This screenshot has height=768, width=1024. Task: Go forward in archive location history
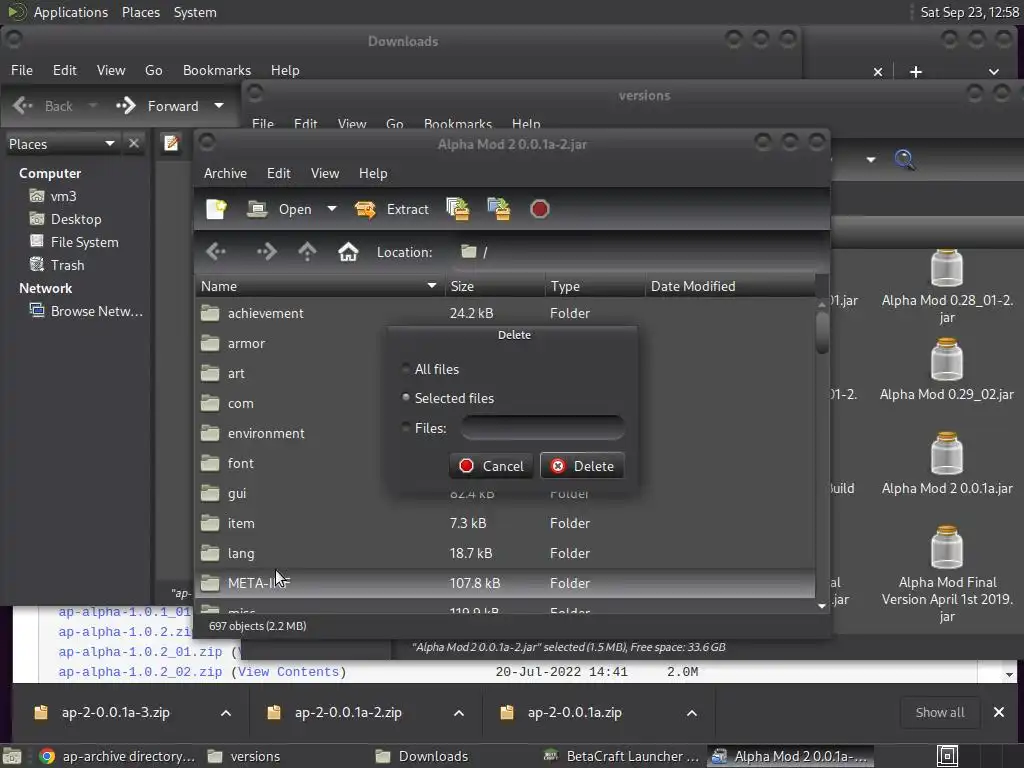click(x=266, y=251)
